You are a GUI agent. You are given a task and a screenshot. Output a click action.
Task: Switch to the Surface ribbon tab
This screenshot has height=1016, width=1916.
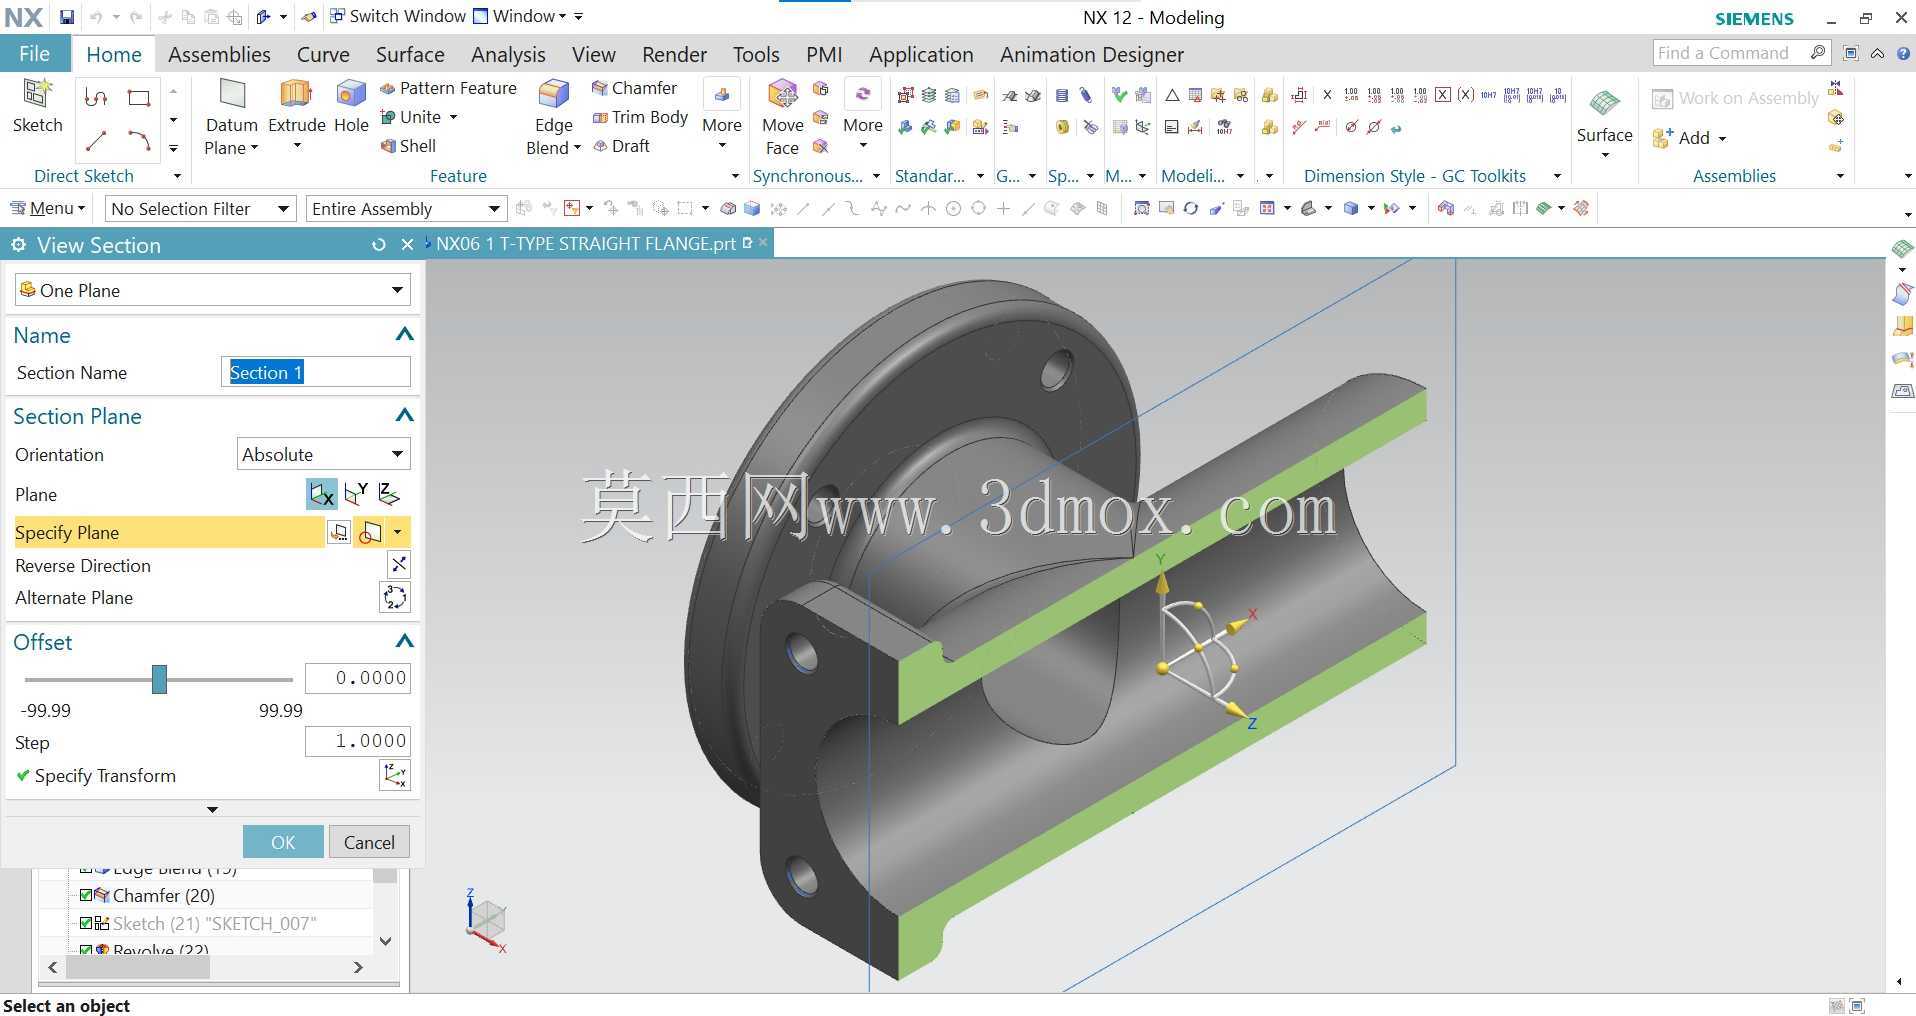[x=410, y=54]
